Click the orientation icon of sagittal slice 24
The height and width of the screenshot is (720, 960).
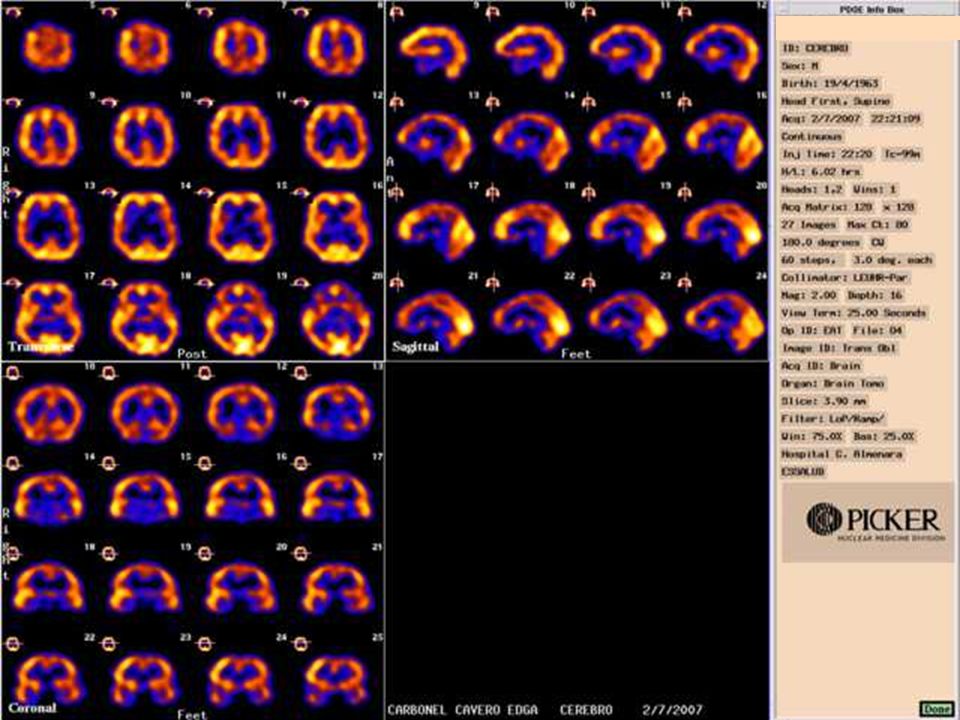[684, 283]
